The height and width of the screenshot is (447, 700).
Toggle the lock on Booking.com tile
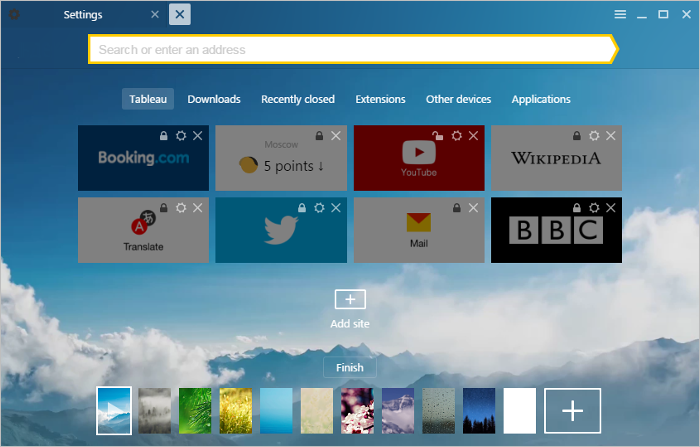tap(164, 136)
